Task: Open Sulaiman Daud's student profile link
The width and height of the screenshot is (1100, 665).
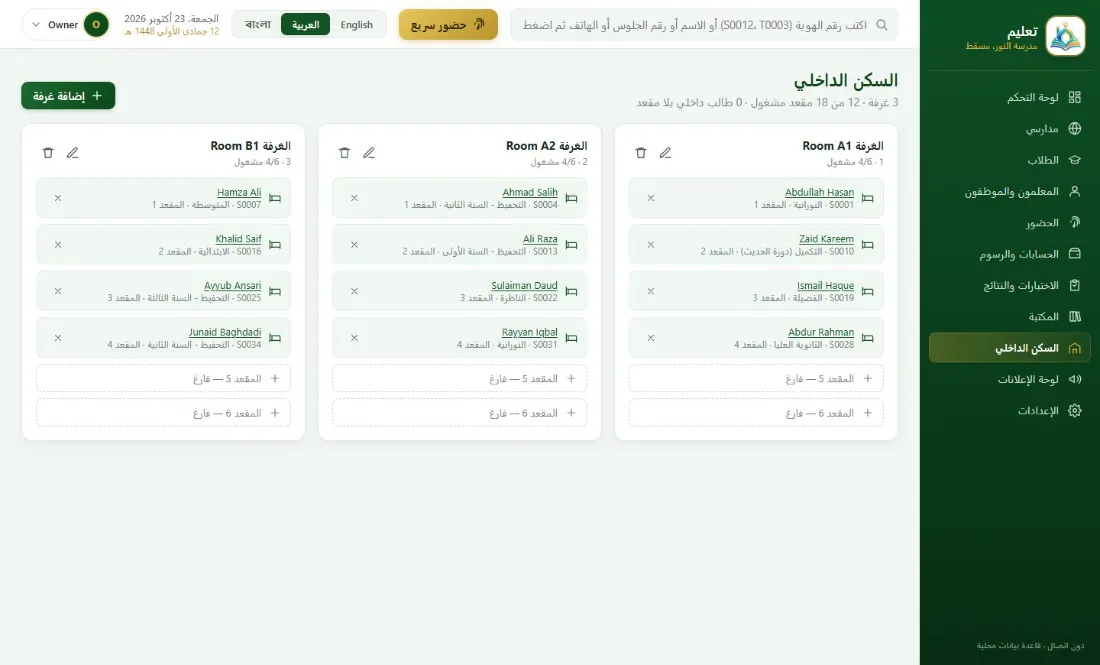Action: point(525,286)
